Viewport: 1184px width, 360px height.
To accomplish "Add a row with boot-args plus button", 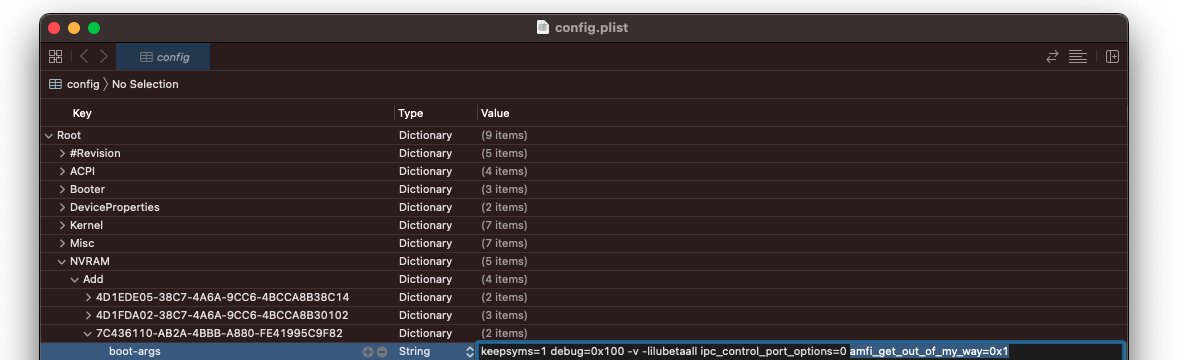I will tap(368, 352).
